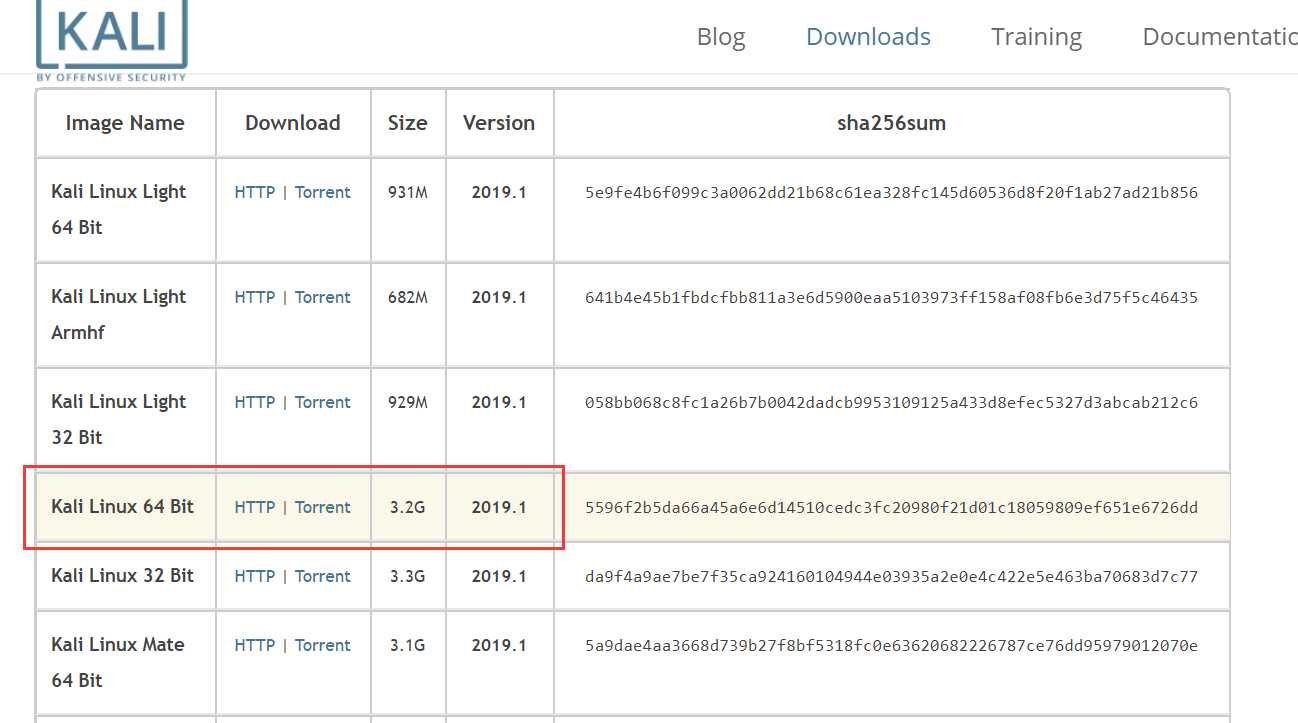Download Kali Linux 32 Bit via HTTP
Viewport: 1298px width, 723px height.
coord(255,576)
